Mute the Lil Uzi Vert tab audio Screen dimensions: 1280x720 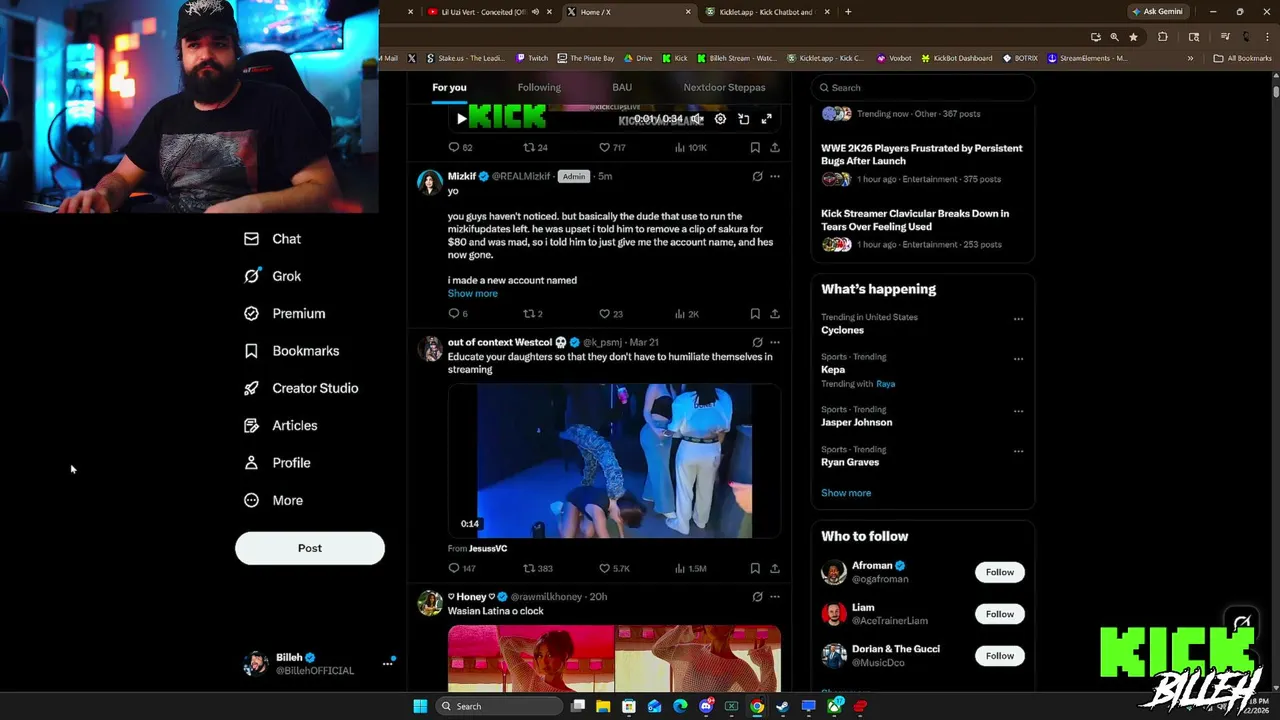click(x=535, y=12)
